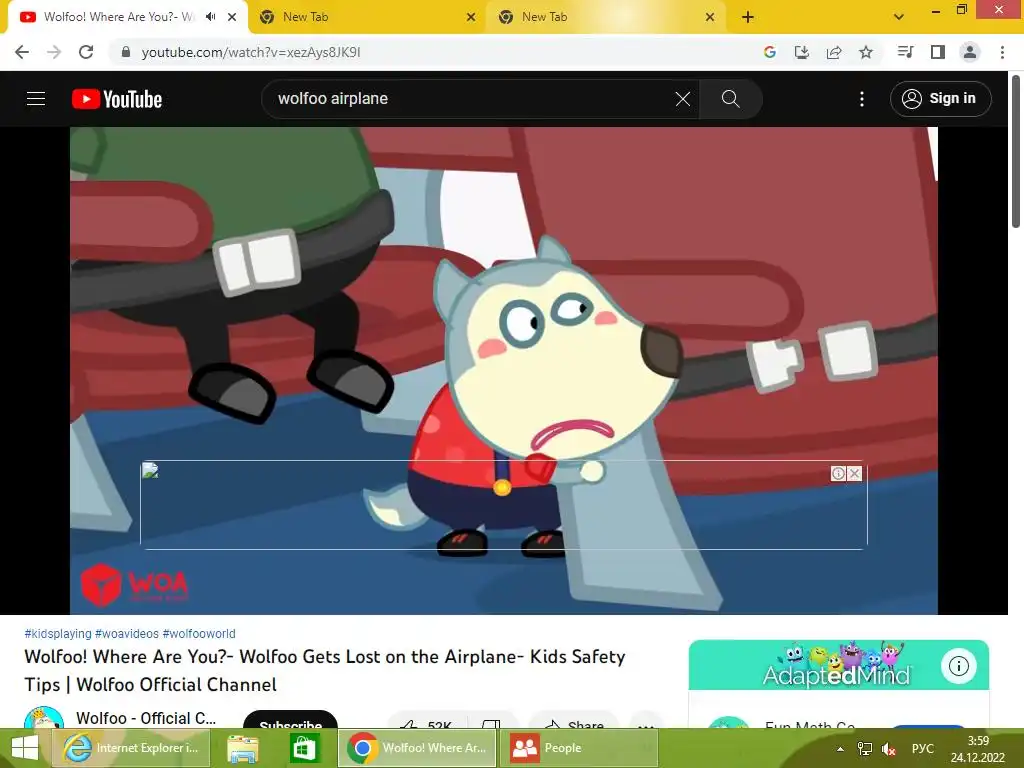Open the YouTube hamburger guide menu
This screenshot has width=1024, height=768.
(36, 99)
